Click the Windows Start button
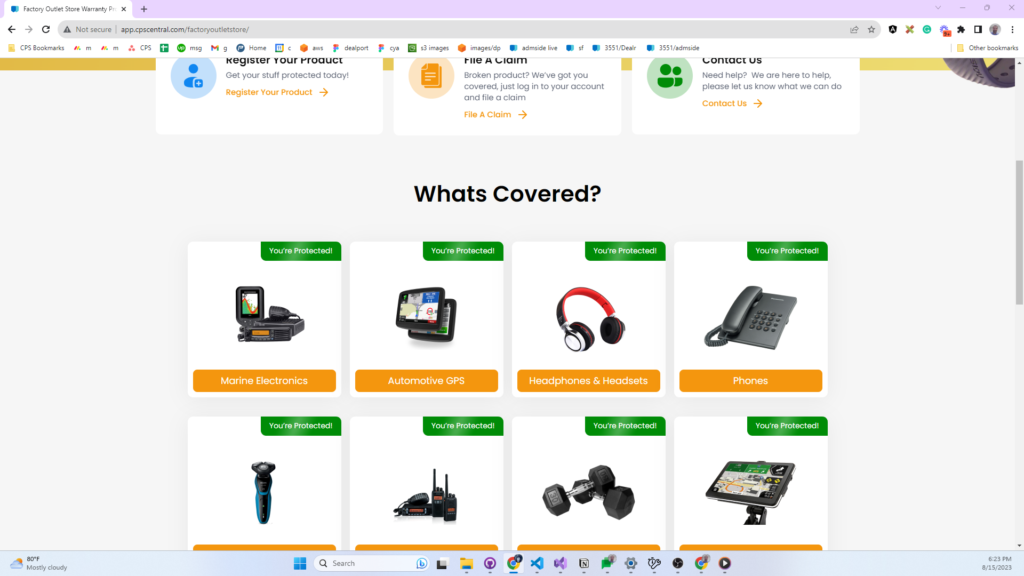 [300, 563]
